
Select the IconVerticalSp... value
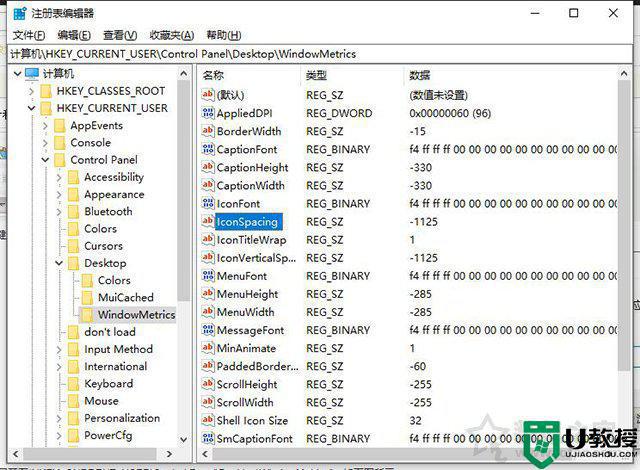click(x=256, y=258)
